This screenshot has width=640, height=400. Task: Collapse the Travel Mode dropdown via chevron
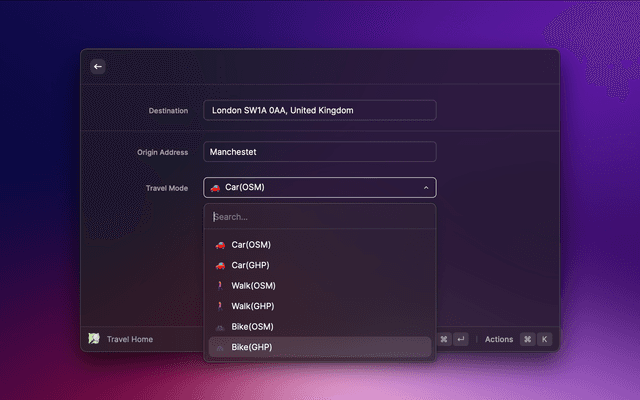point(426,187)
